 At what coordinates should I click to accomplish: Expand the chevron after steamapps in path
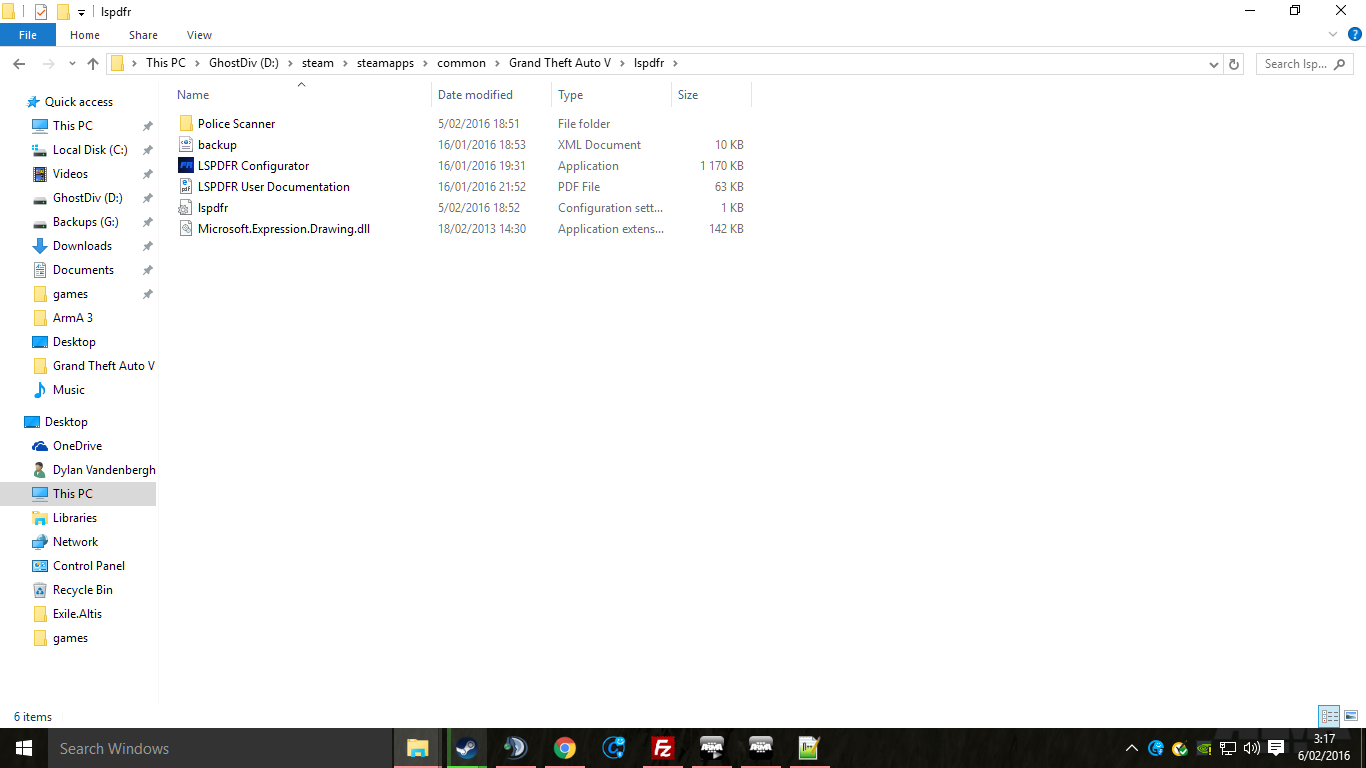425,63
